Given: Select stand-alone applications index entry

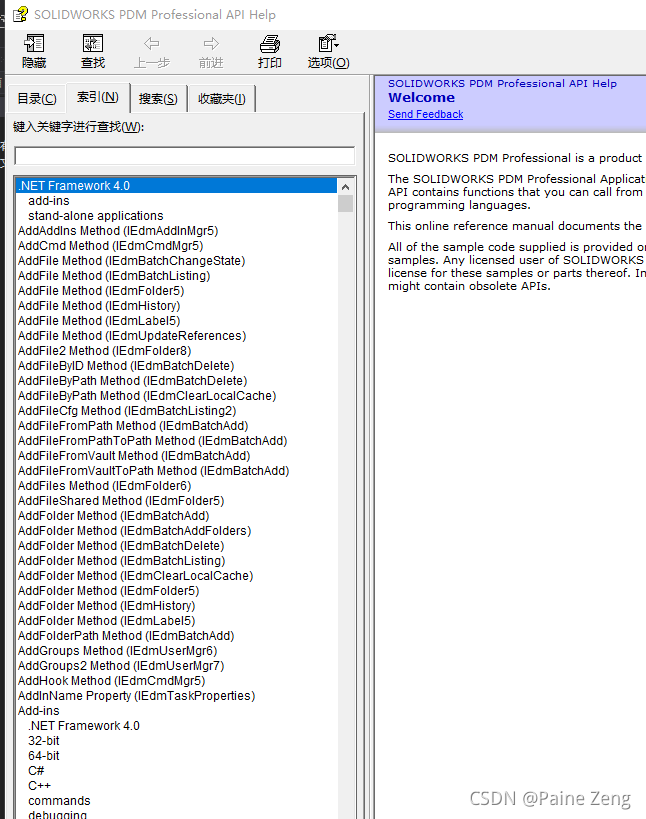Looking at the screenshot, I should [96, 216].
